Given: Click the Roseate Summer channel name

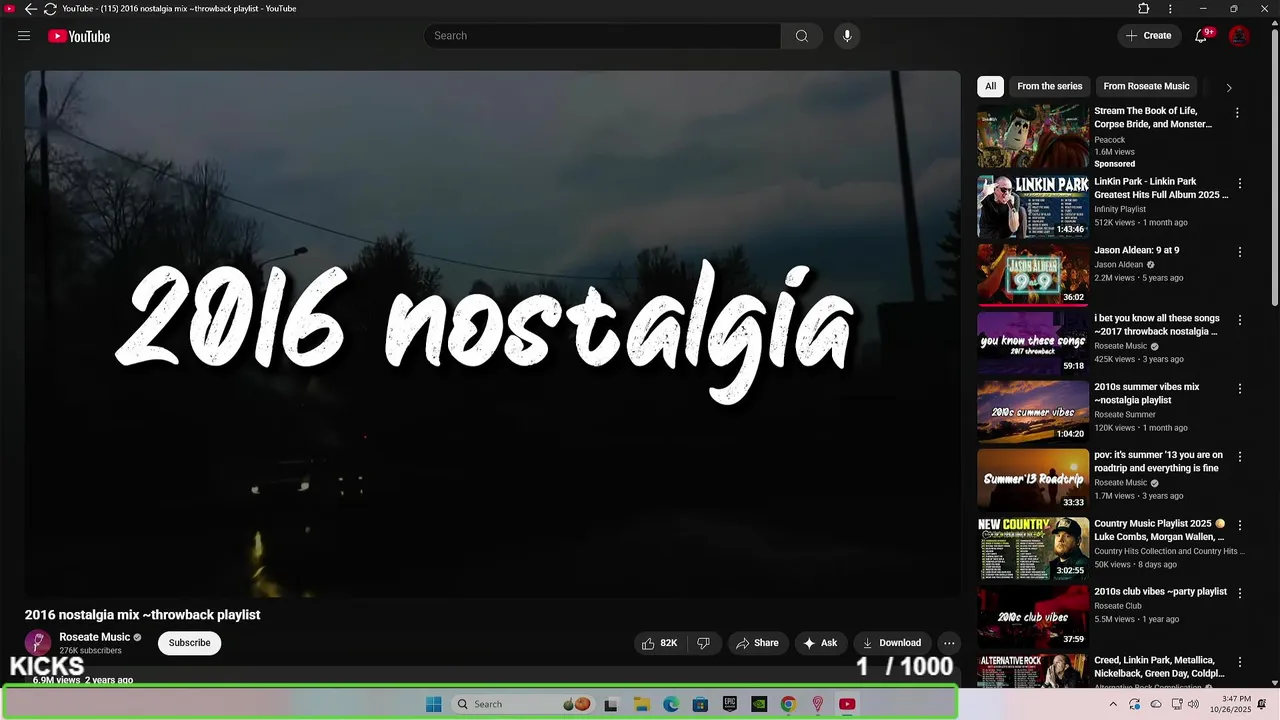Looking at the screenshot, I should pyautogui.click(x=1125, y=414).
